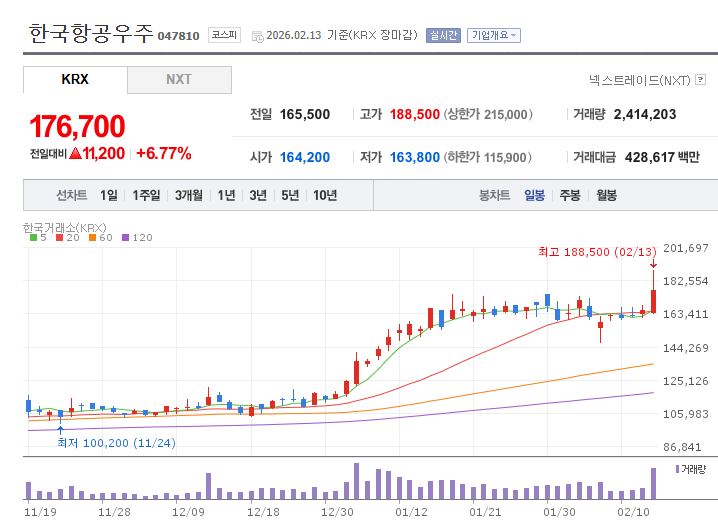Click the 코스피 market badge
This screenshot has width=718, height=529.
coord(224,35)
